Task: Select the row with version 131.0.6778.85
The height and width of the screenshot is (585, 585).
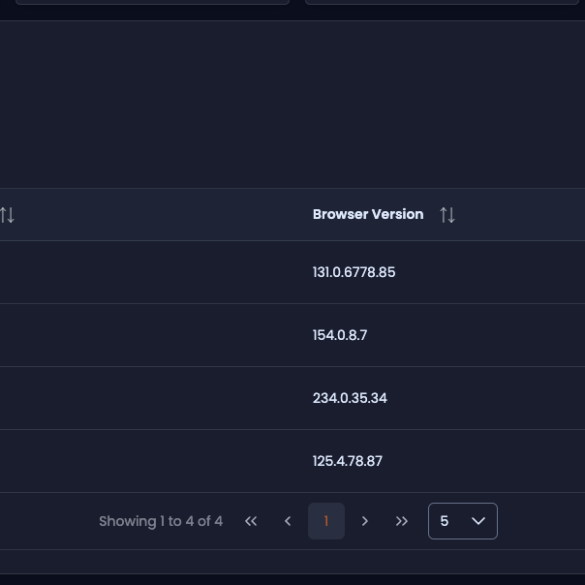Action: (292, 272)
